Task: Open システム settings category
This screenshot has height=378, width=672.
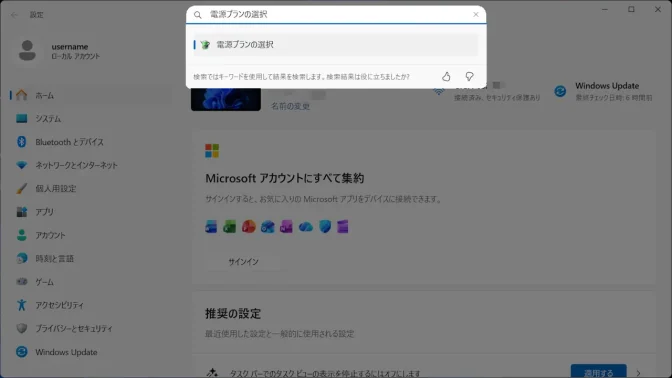Action: [92, 119]
